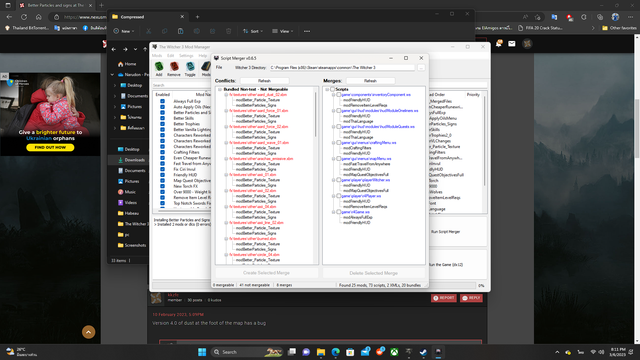Select the Compressed tab in File Explorer
This screenshot has width=640, height=360.
(x=148, y=17)
